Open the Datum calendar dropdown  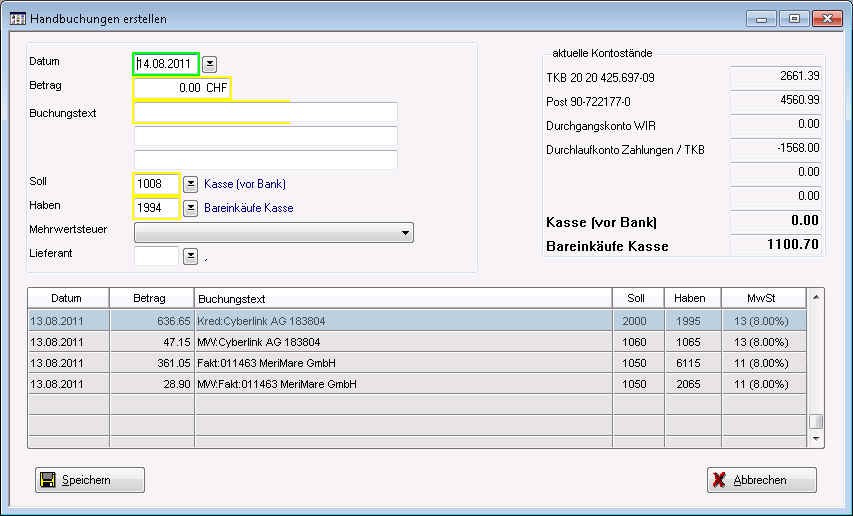coord(210,64)
